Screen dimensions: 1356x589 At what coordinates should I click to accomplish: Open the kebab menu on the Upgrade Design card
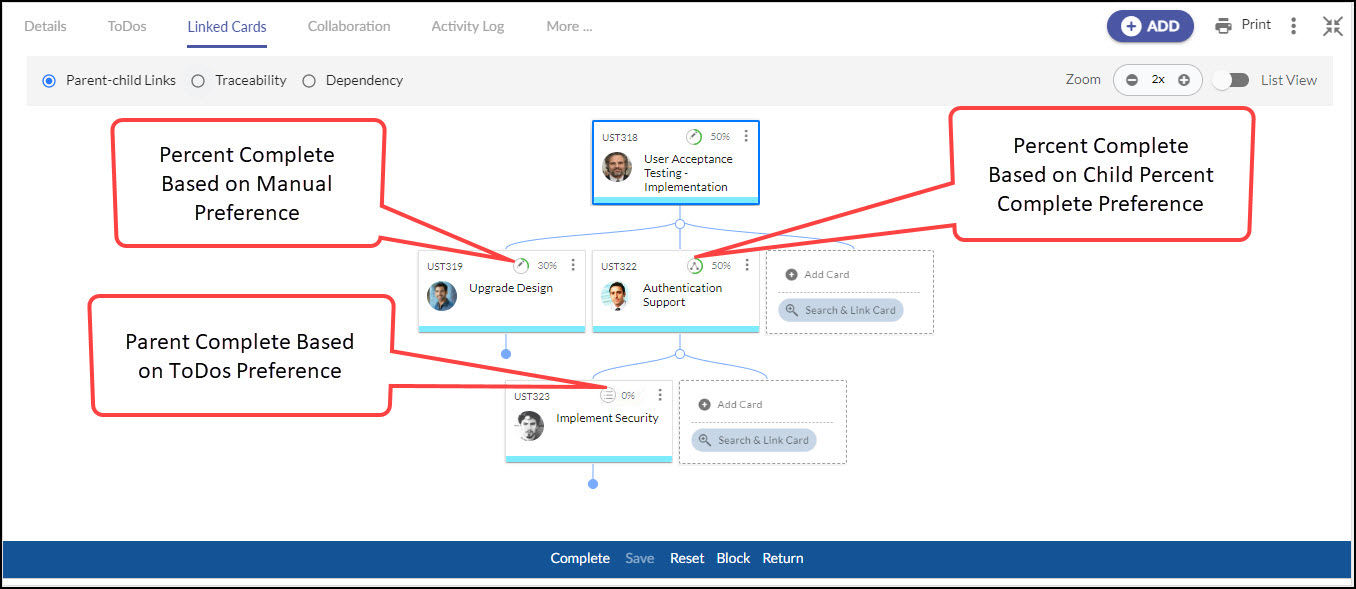tap(573, 265)
